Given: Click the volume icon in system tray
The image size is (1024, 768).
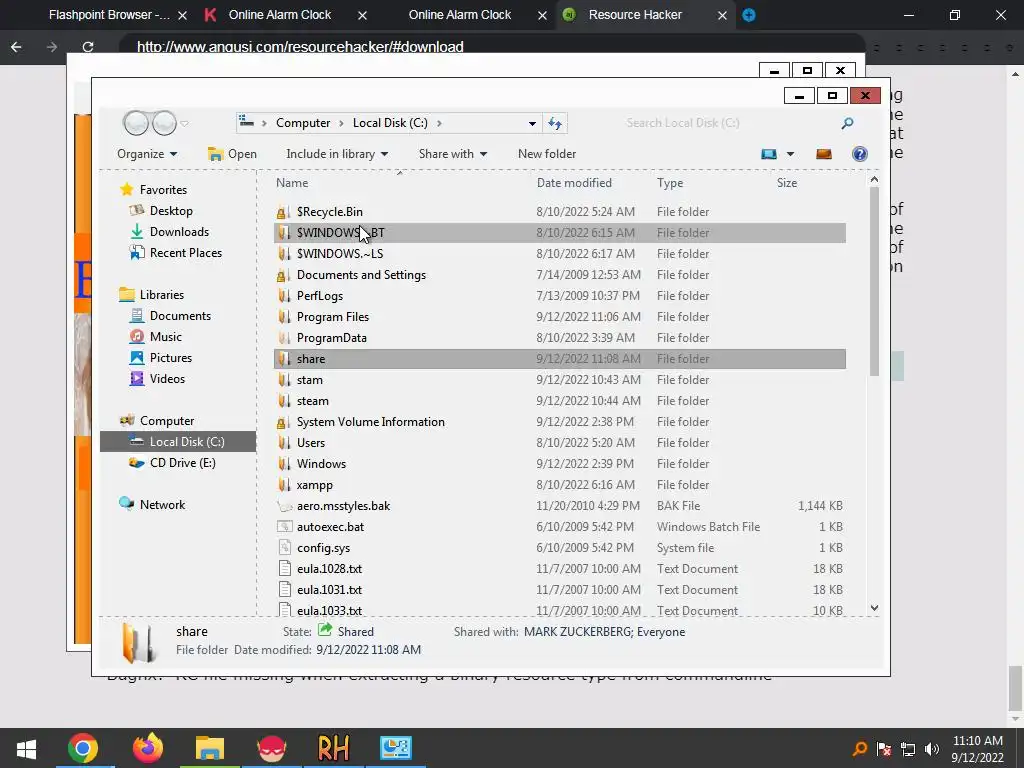Looking at the screenshot, I should point(932,749).
